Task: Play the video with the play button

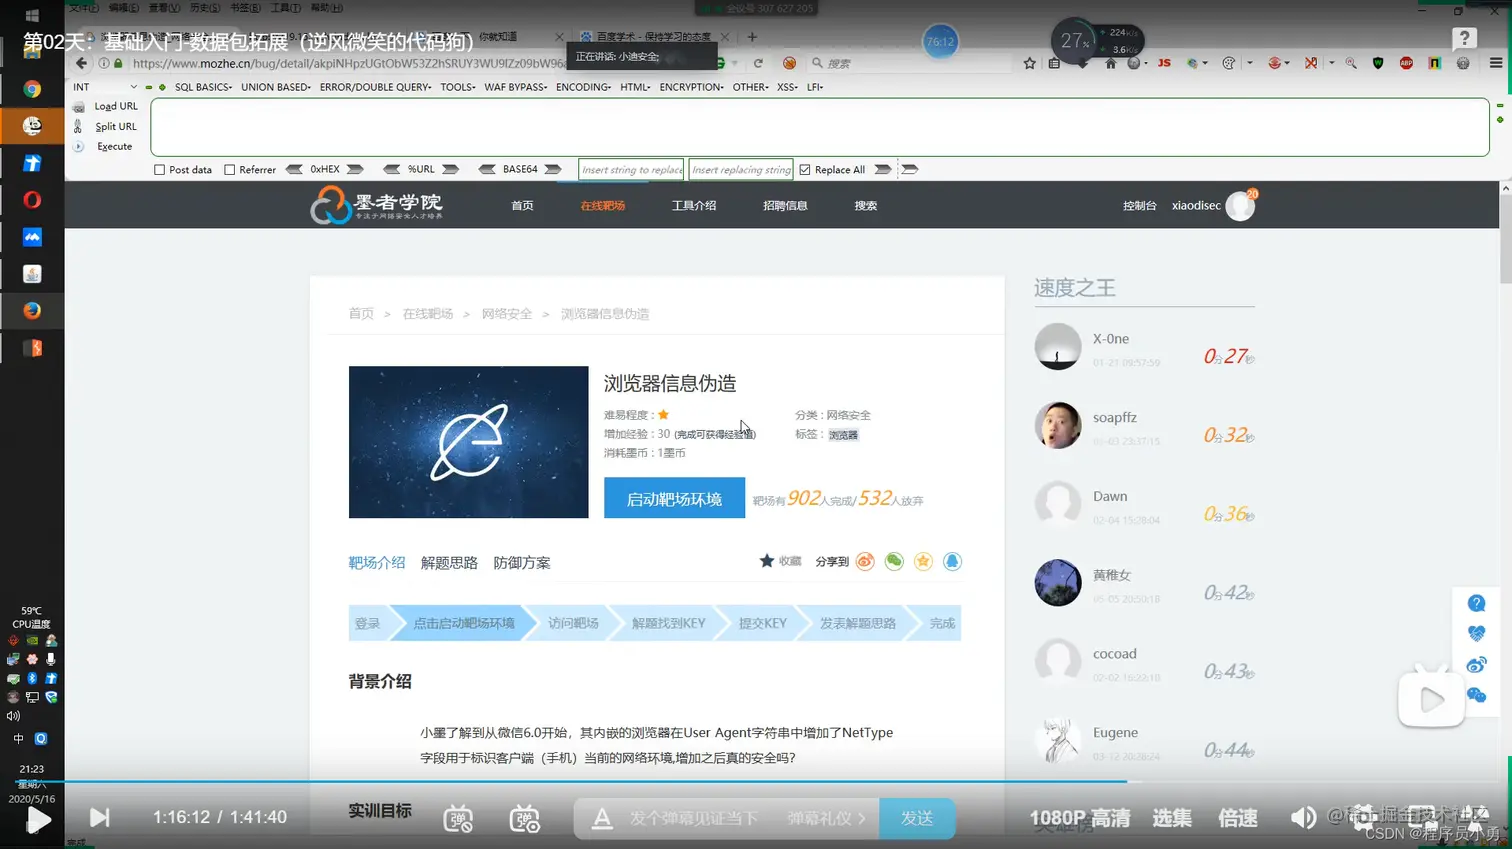Action: [x=38, y=820]
